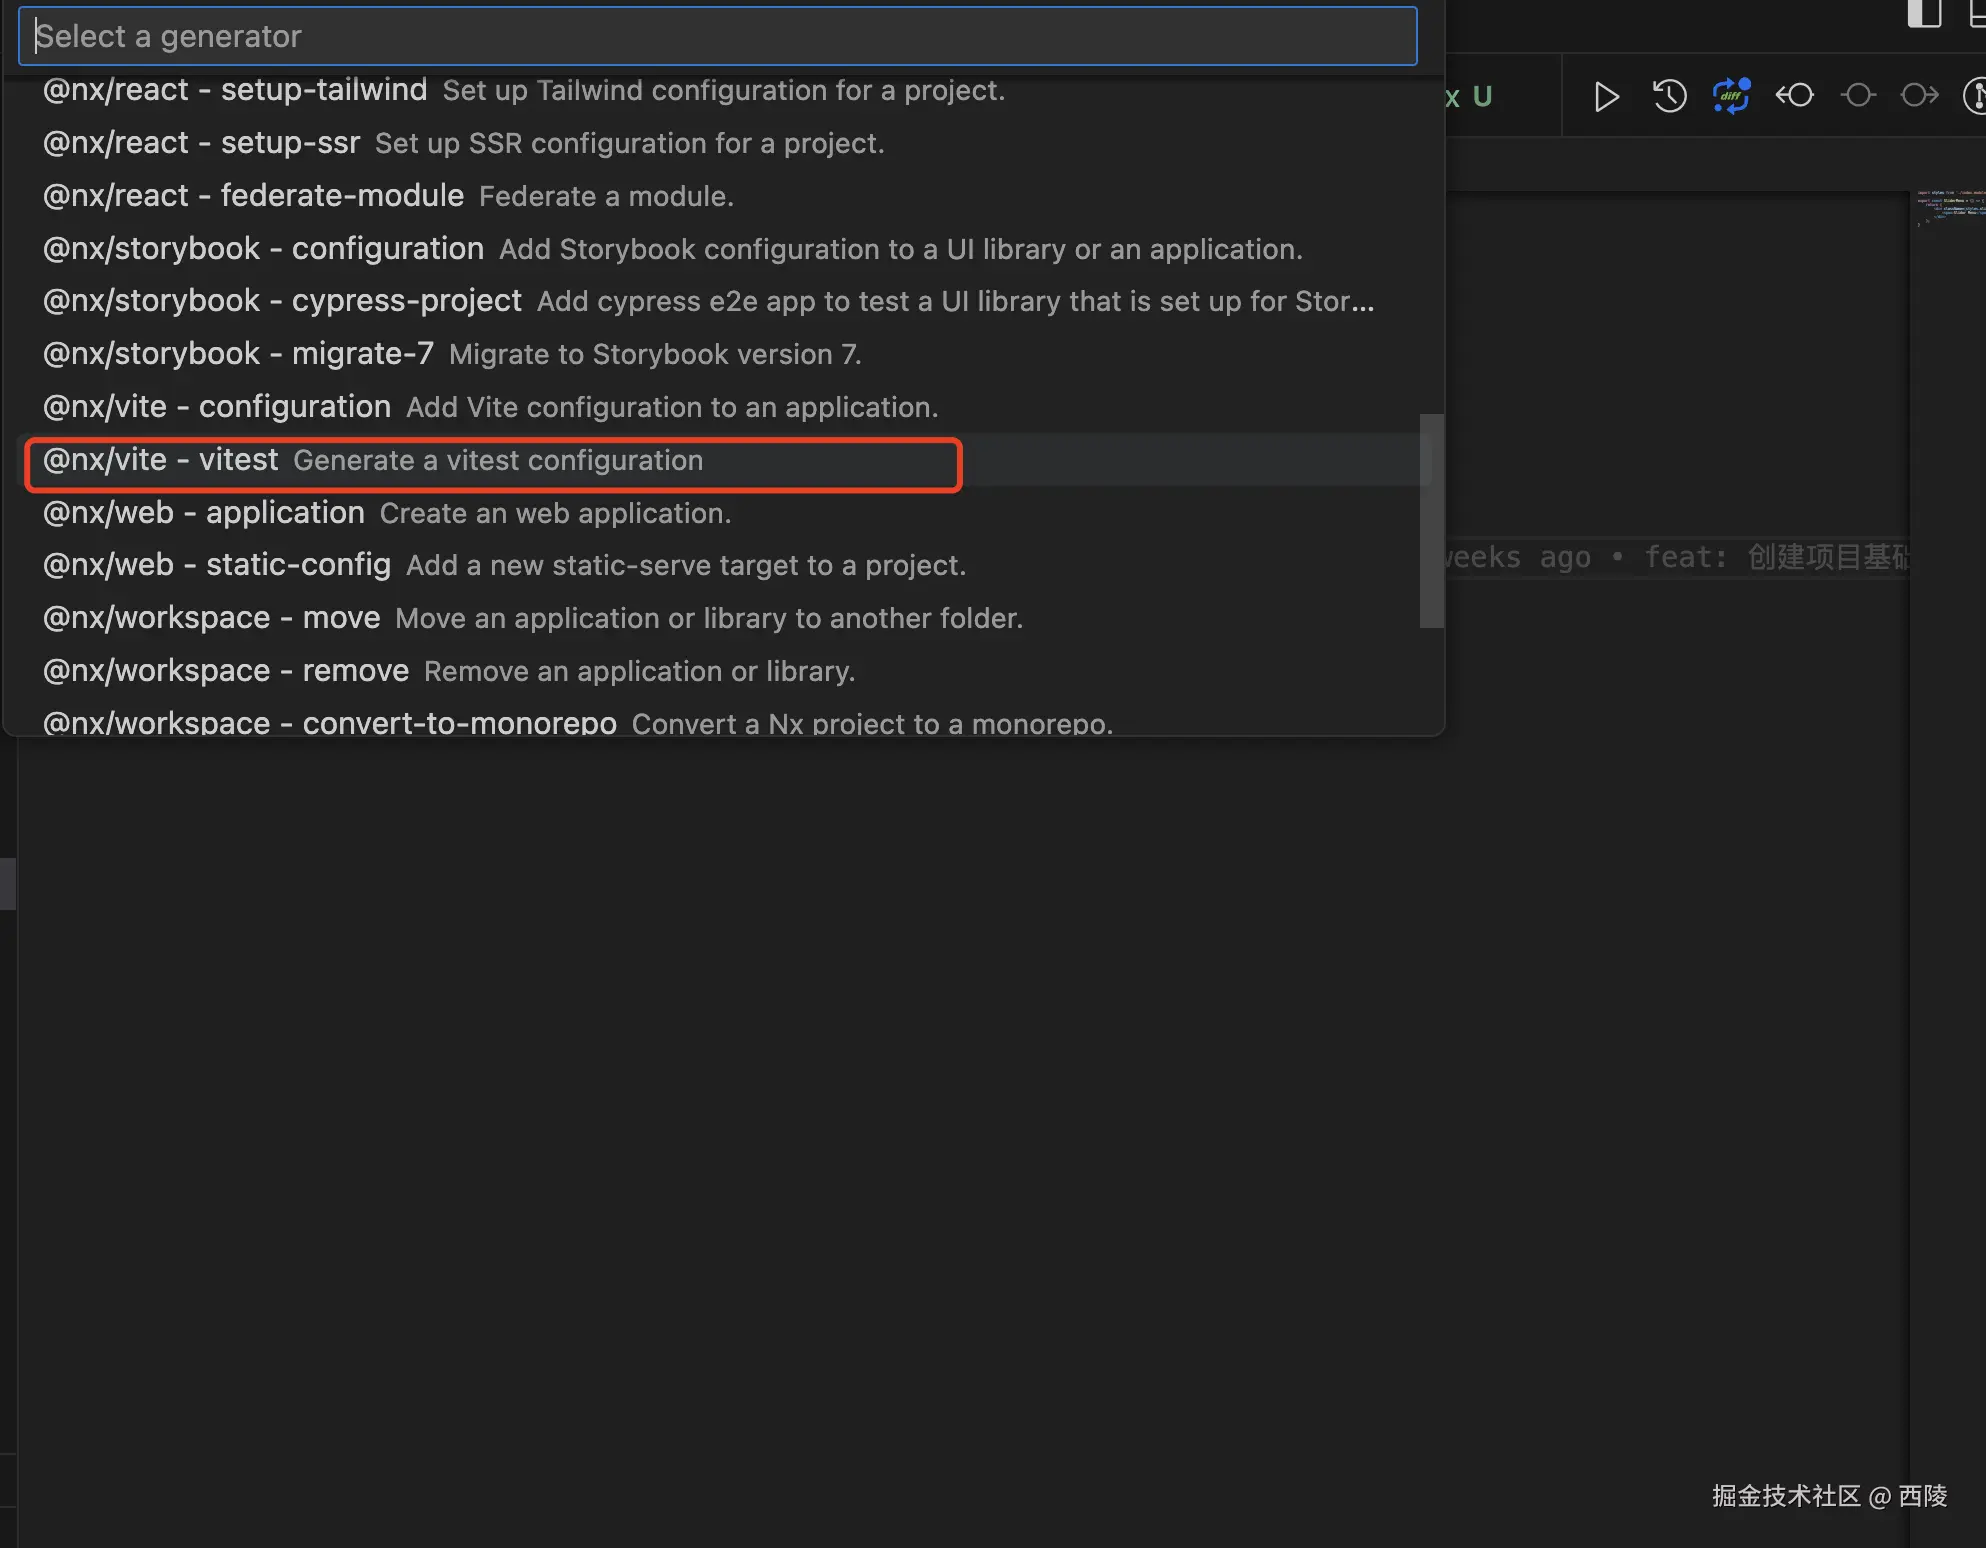This screenshot has width=1986, height=1548.
Task: Select @nx/react - setup-tailwind option
Action: click(x=523, y=91)
